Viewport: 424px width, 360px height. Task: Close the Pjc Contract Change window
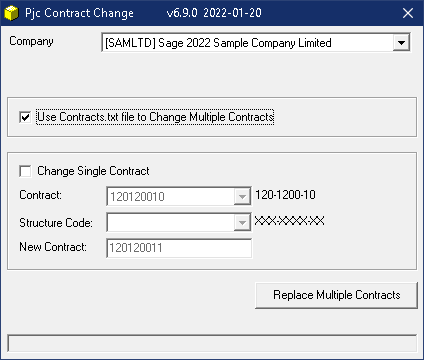coord(408,13)
